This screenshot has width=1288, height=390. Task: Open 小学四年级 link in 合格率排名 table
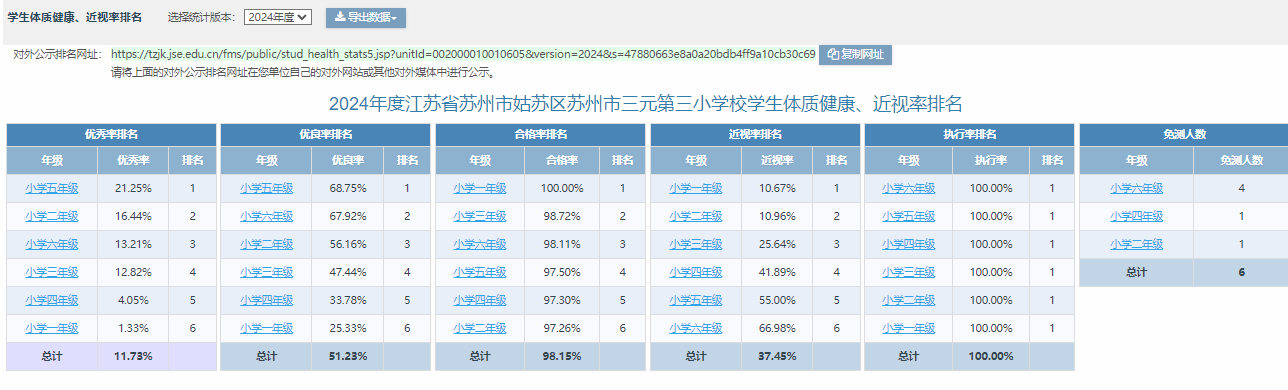point(480,300)
